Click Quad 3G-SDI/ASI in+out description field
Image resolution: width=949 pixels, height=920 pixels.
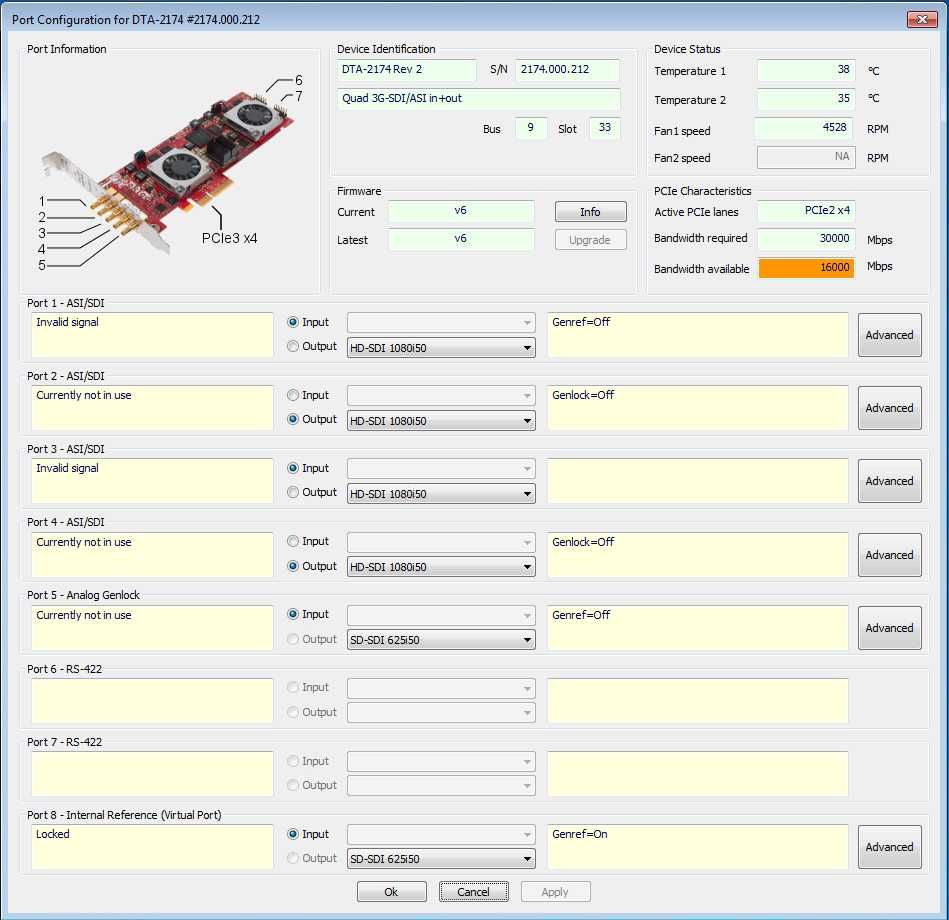coord(478,99)
